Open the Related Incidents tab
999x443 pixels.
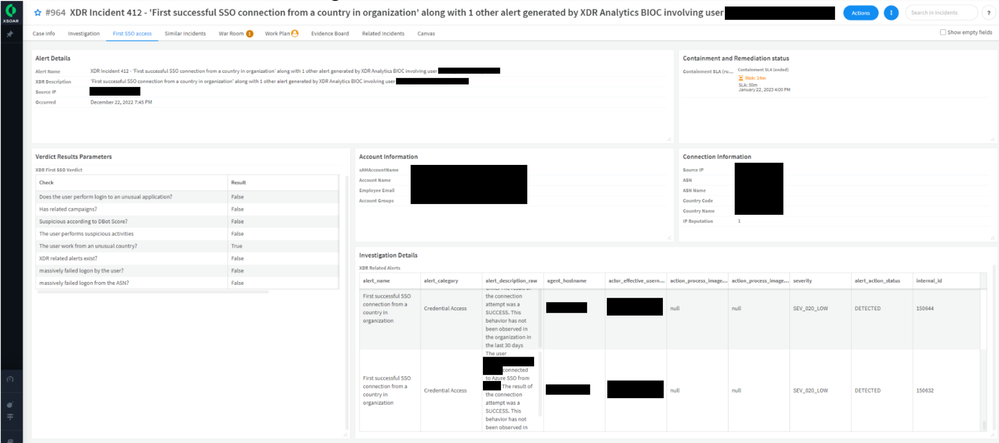click(383, 34)
